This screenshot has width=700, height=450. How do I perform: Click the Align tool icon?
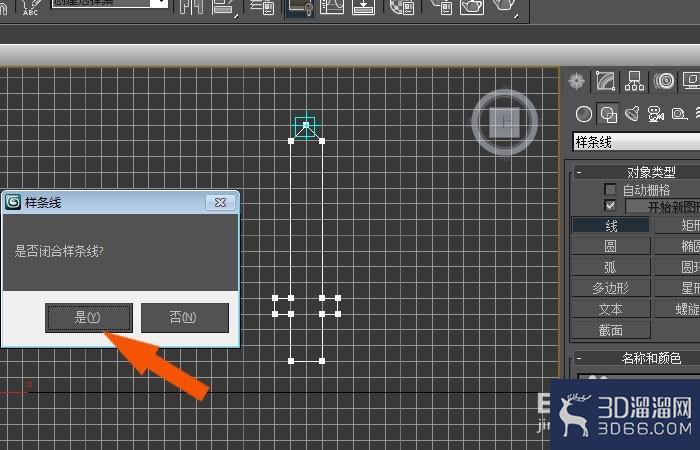pyautogui.click(x=223, y=7)
